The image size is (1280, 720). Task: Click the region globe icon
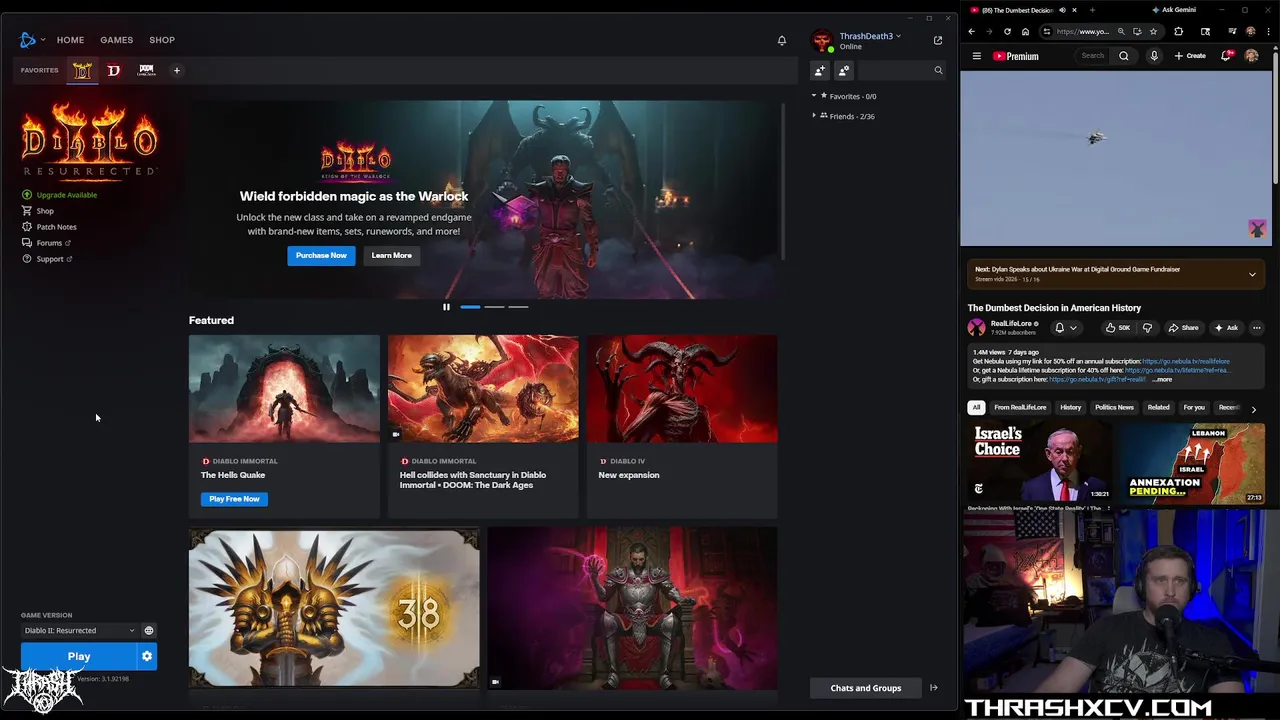149,631
